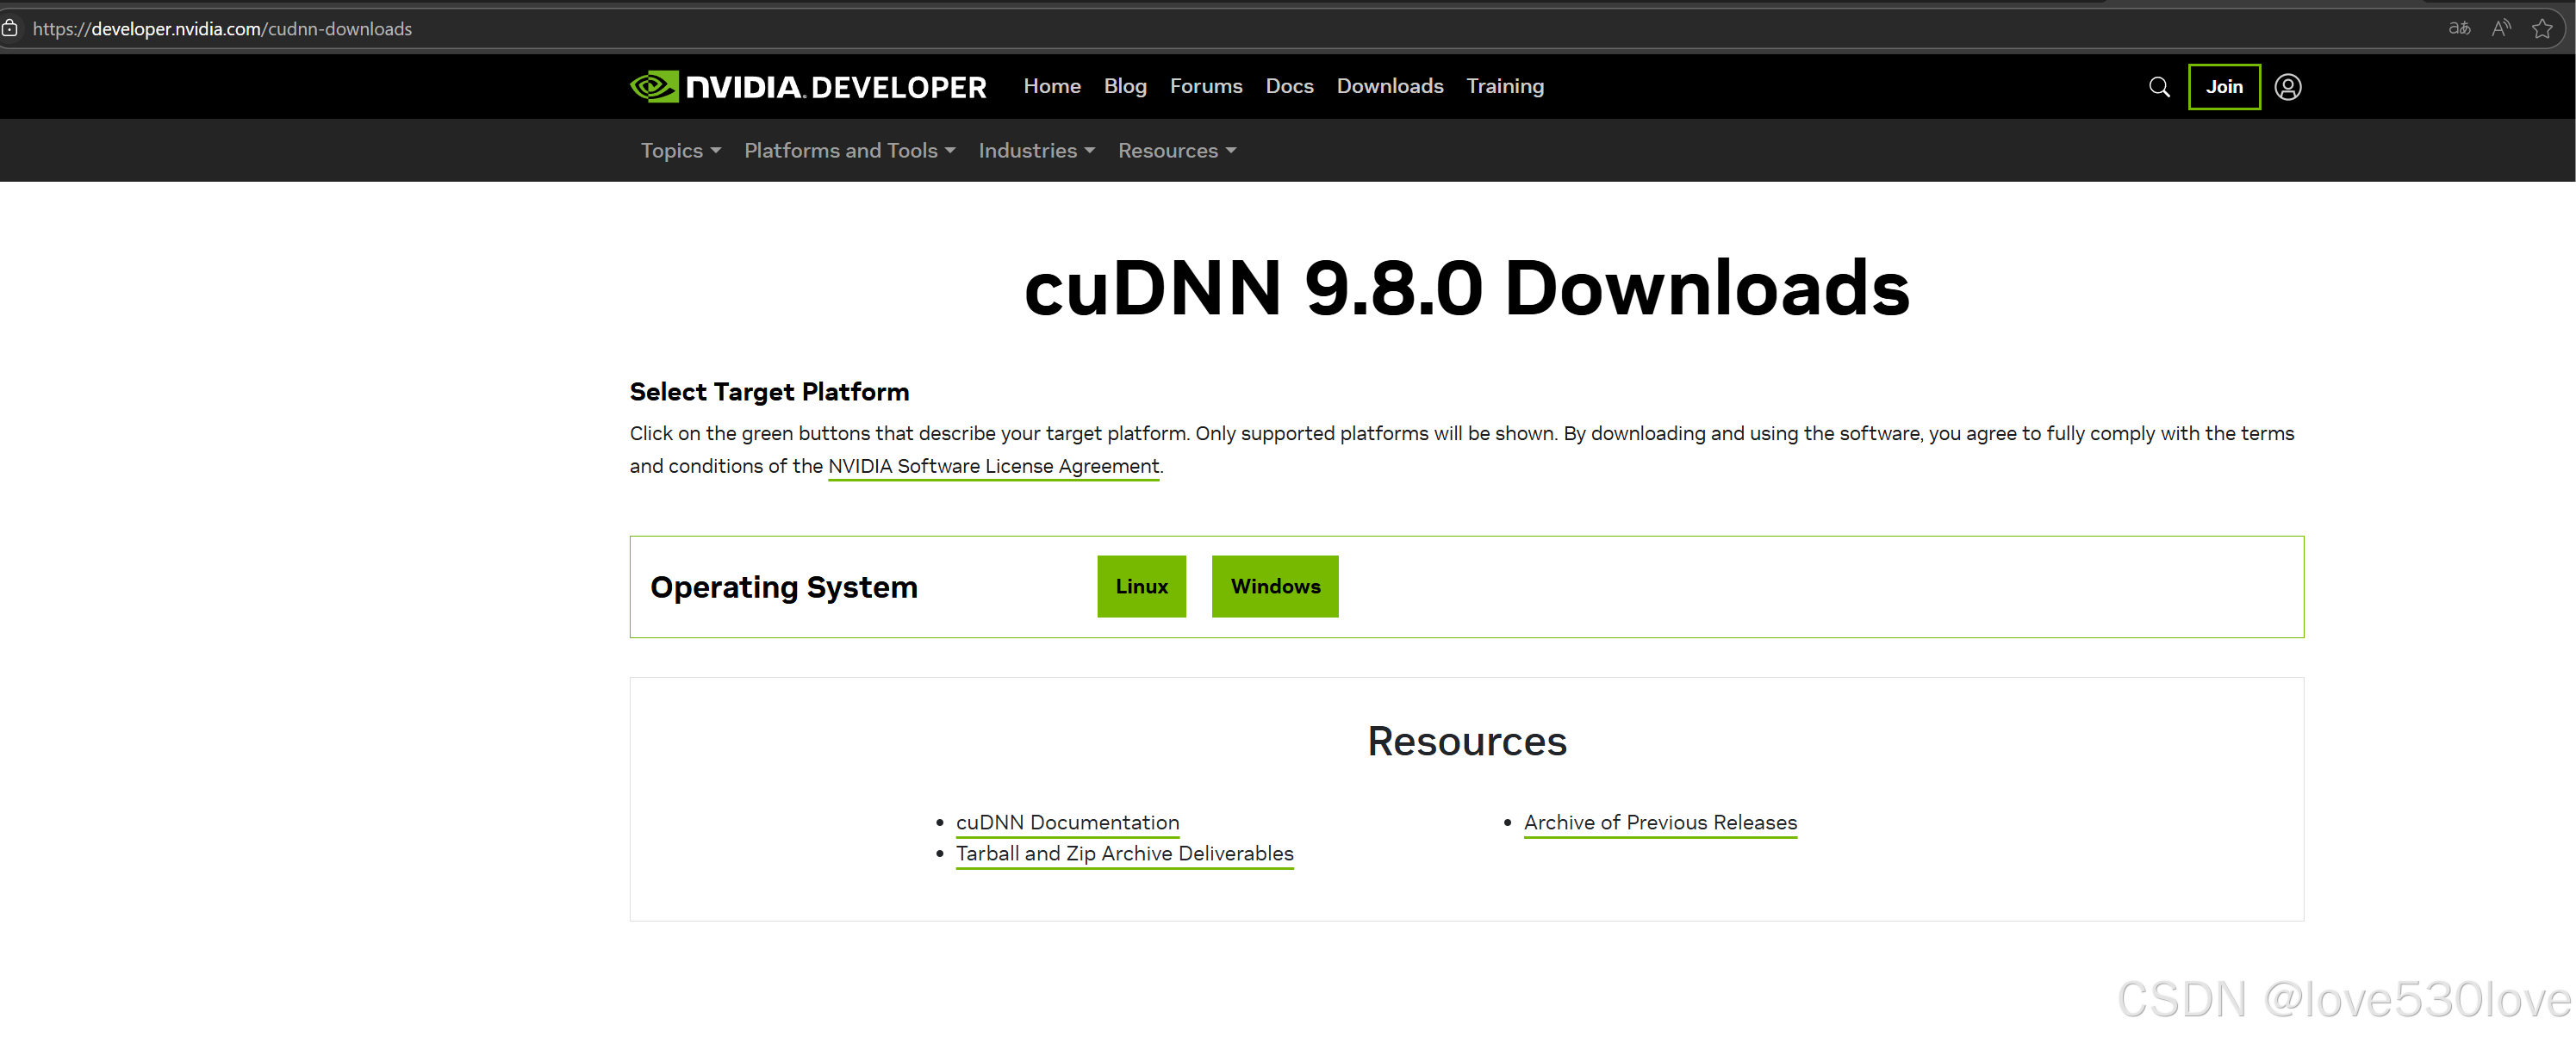
Task: View site info via lock icon
Action: pos(10,28)
